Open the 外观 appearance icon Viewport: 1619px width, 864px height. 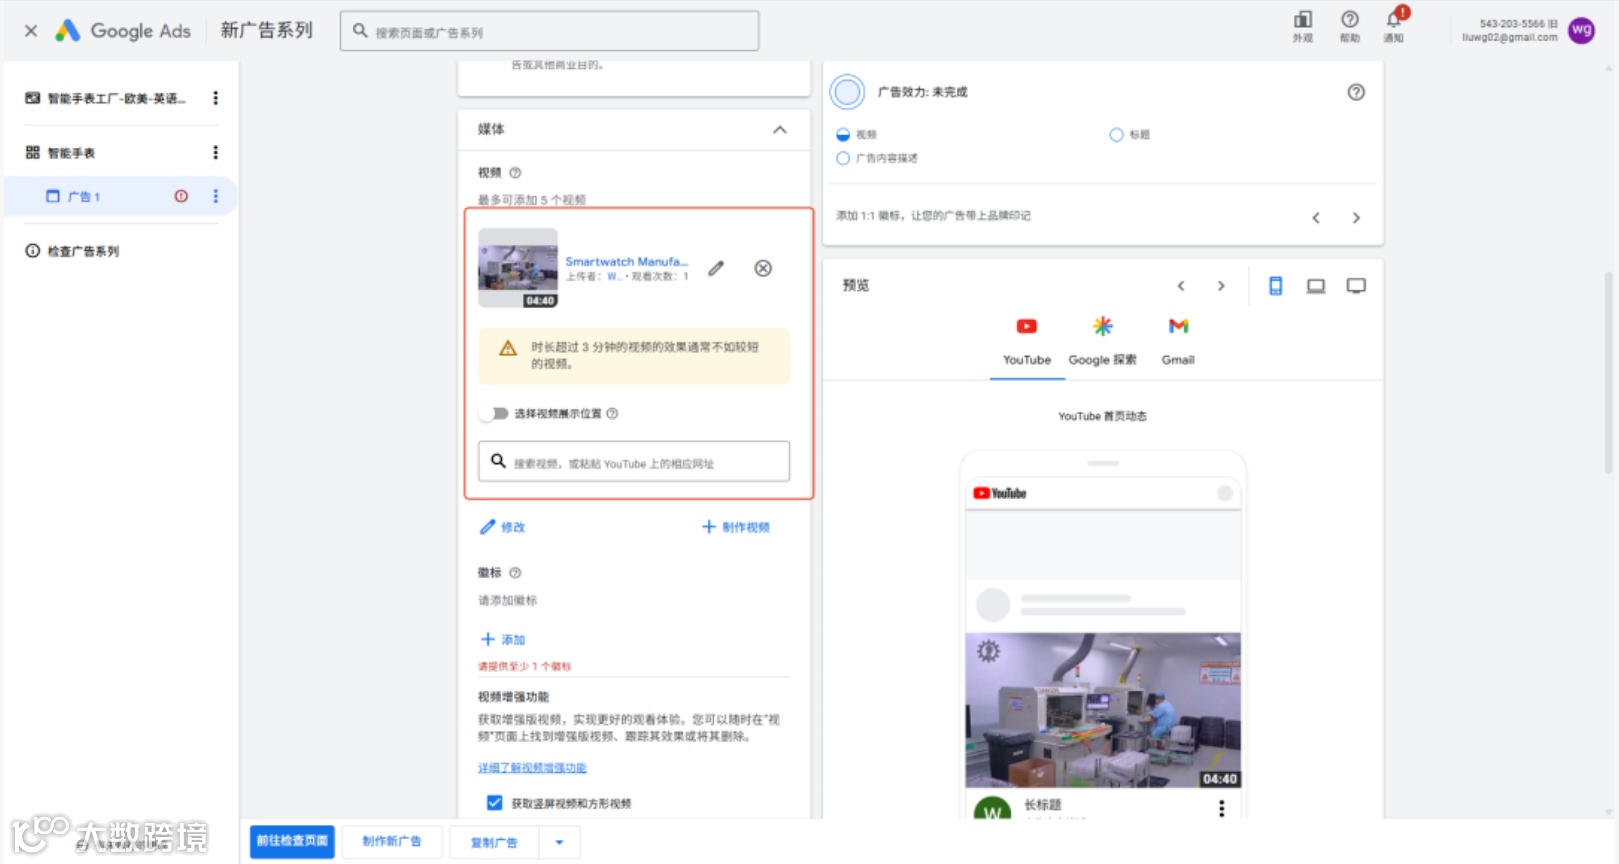1303,26
